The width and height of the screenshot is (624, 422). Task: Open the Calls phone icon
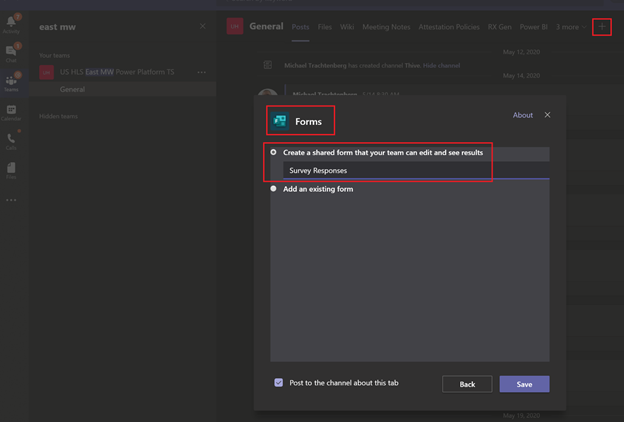coord(11,141)
